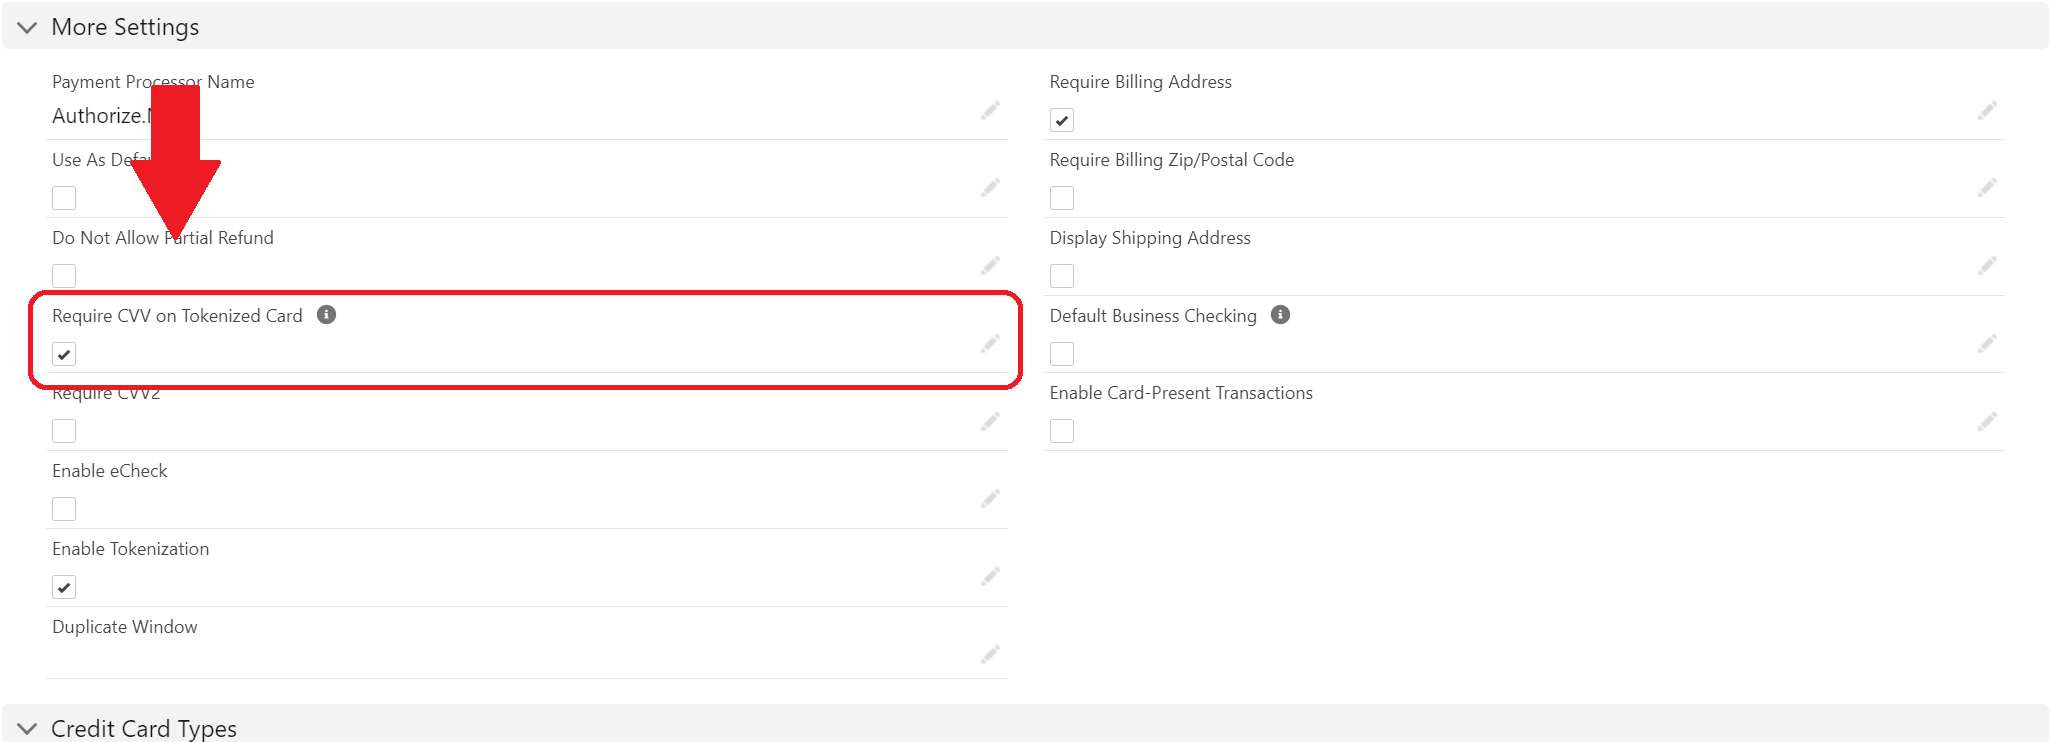
Task: Click edit pencil for Payment Processor Name
Action: coord(990,111)
